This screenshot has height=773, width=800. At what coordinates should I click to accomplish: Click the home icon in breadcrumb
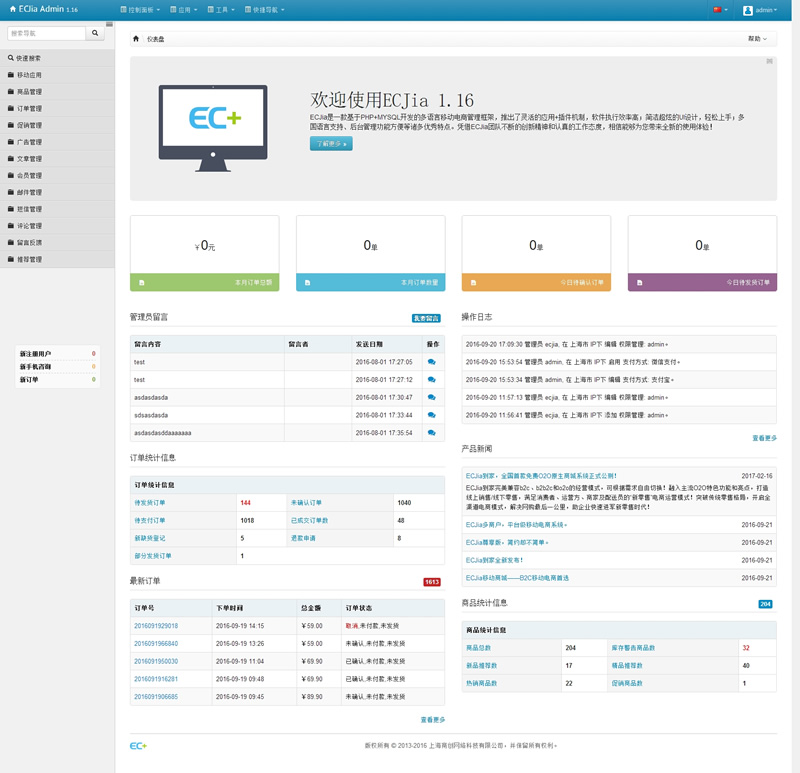click(136, 39)
